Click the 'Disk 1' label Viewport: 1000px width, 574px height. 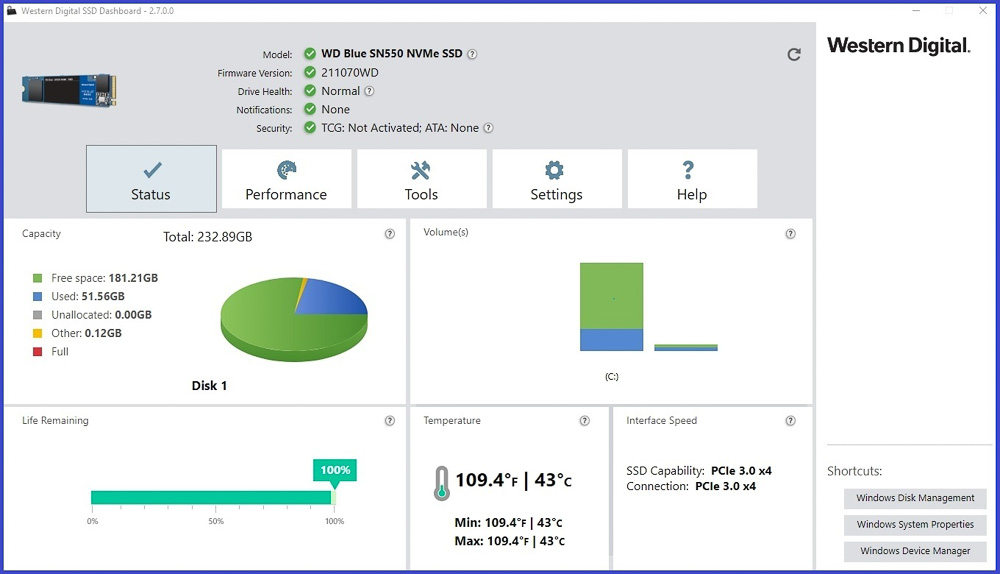(209, 386)
